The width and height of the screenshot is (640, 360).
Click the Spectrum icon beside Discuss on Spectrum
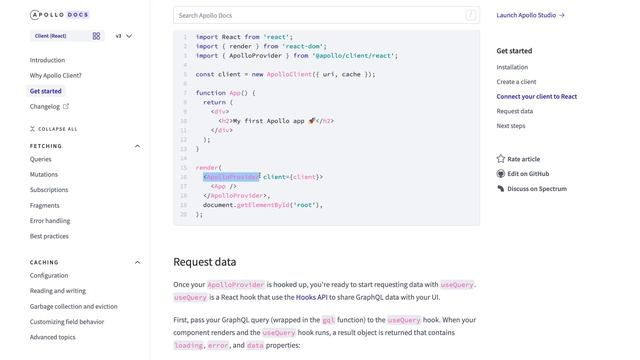[501, 189]
